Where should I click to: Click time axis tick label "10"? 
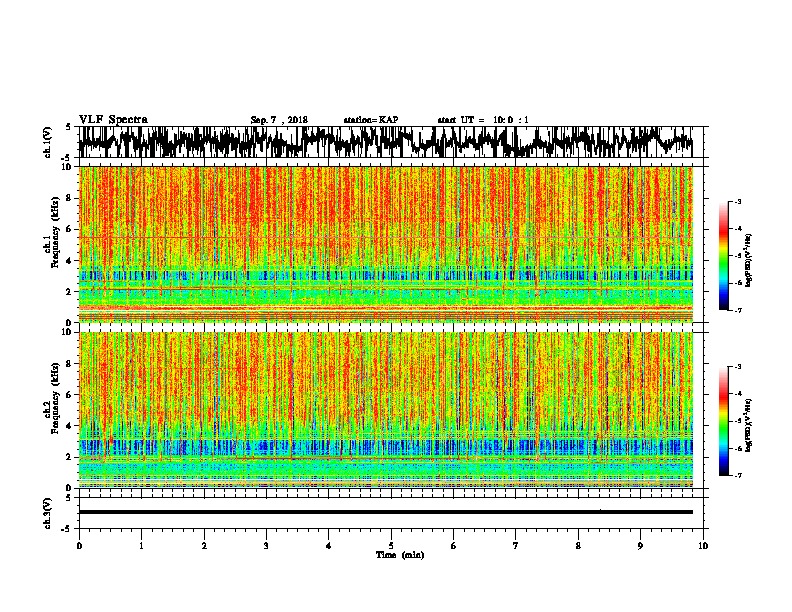pyautogui.click(x=703, y=546)
